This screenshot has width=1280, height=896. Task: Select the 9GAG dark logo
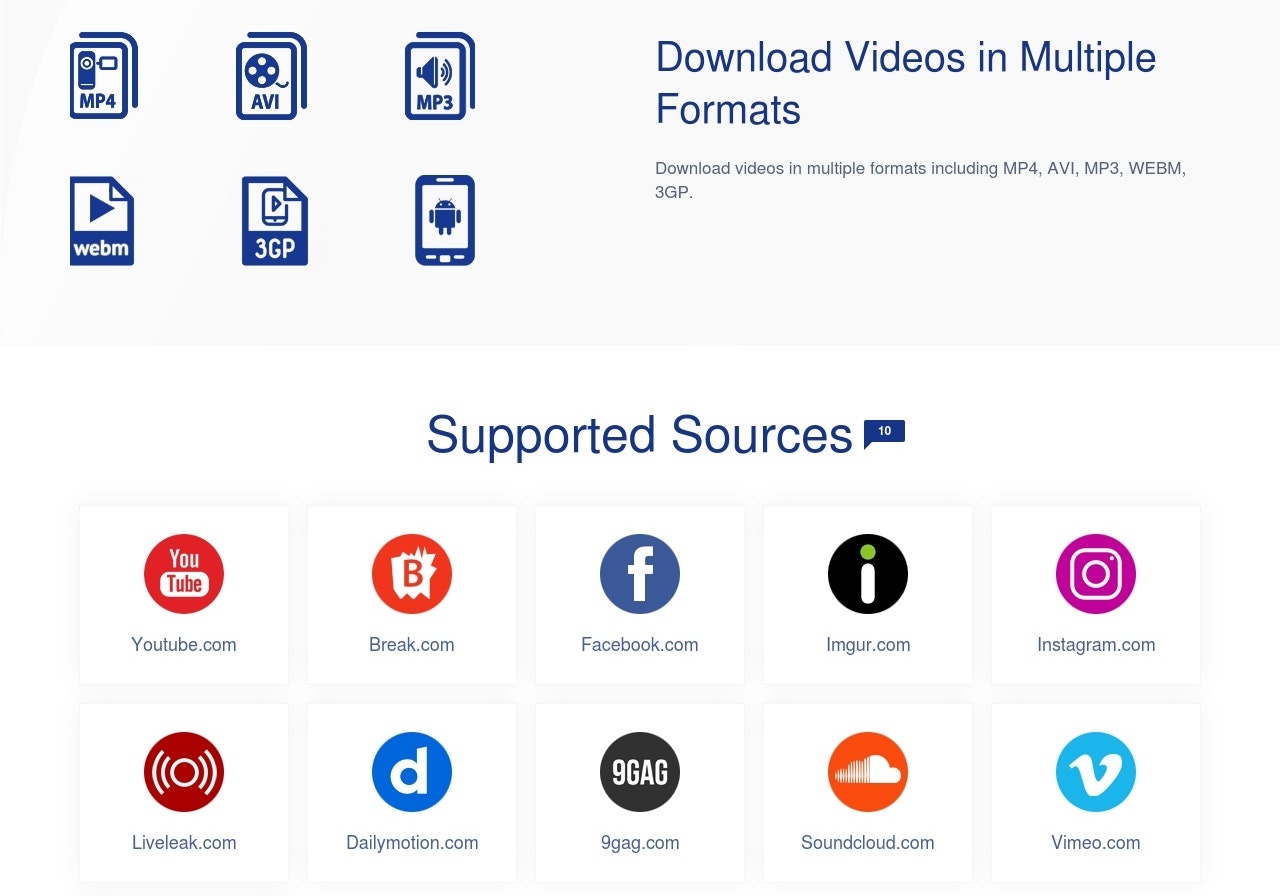640,772
